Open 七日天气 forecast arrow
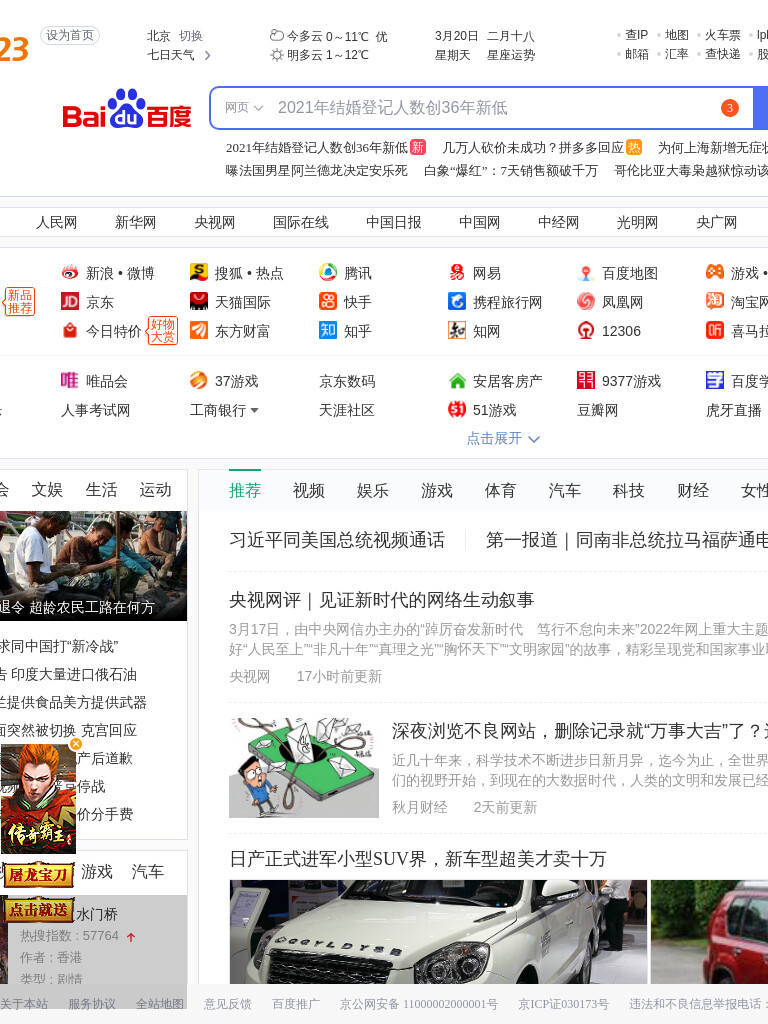Image resolution: width=768 pixels, height=1024 pixels. (x=208, y=56)
